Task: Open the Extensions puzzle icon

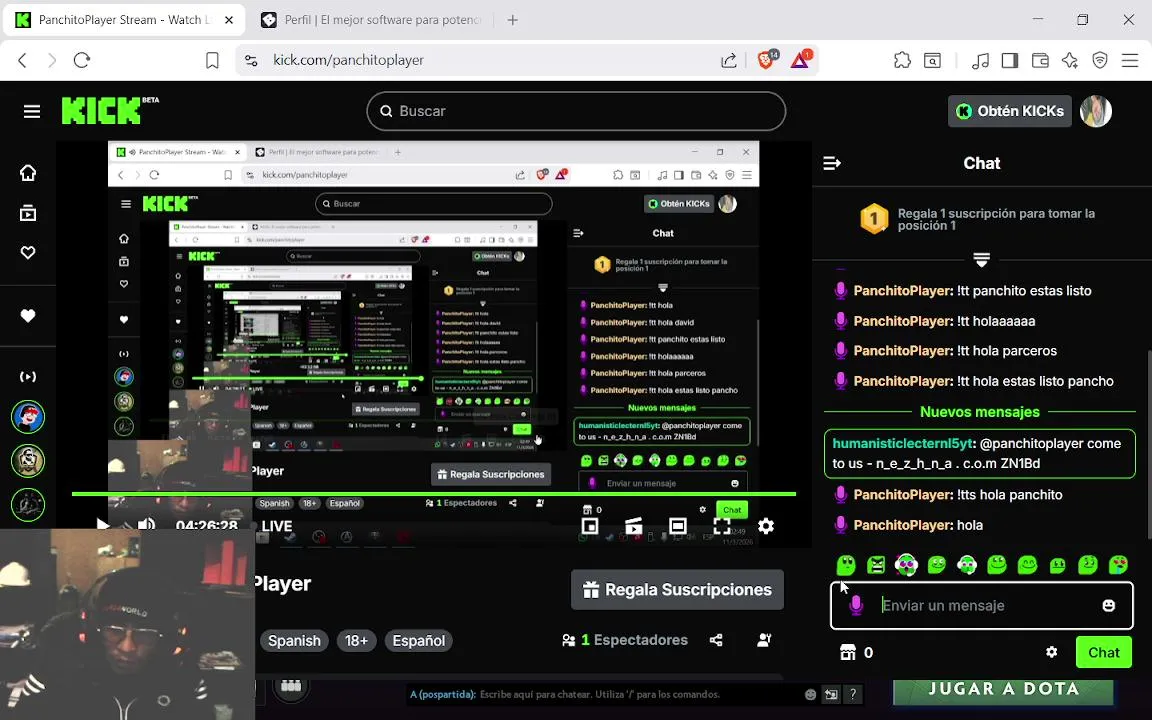Action: (902, 60)
